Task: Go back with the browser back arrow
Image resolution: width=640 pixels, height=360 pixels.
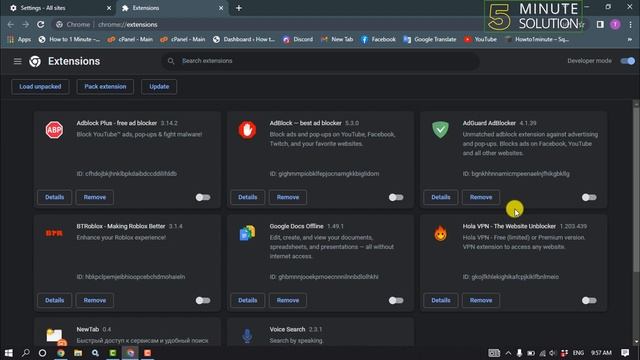Action: click(x=11, y=24)
